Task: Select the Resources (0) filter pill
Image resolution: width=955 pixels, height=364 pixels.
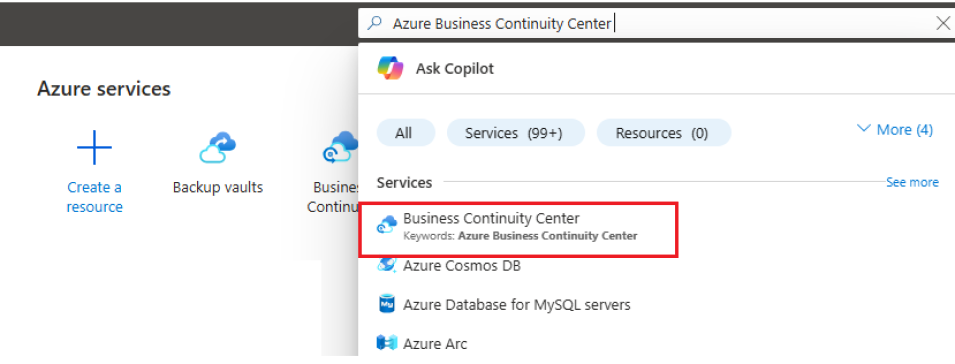Action: tap(663, 133)
